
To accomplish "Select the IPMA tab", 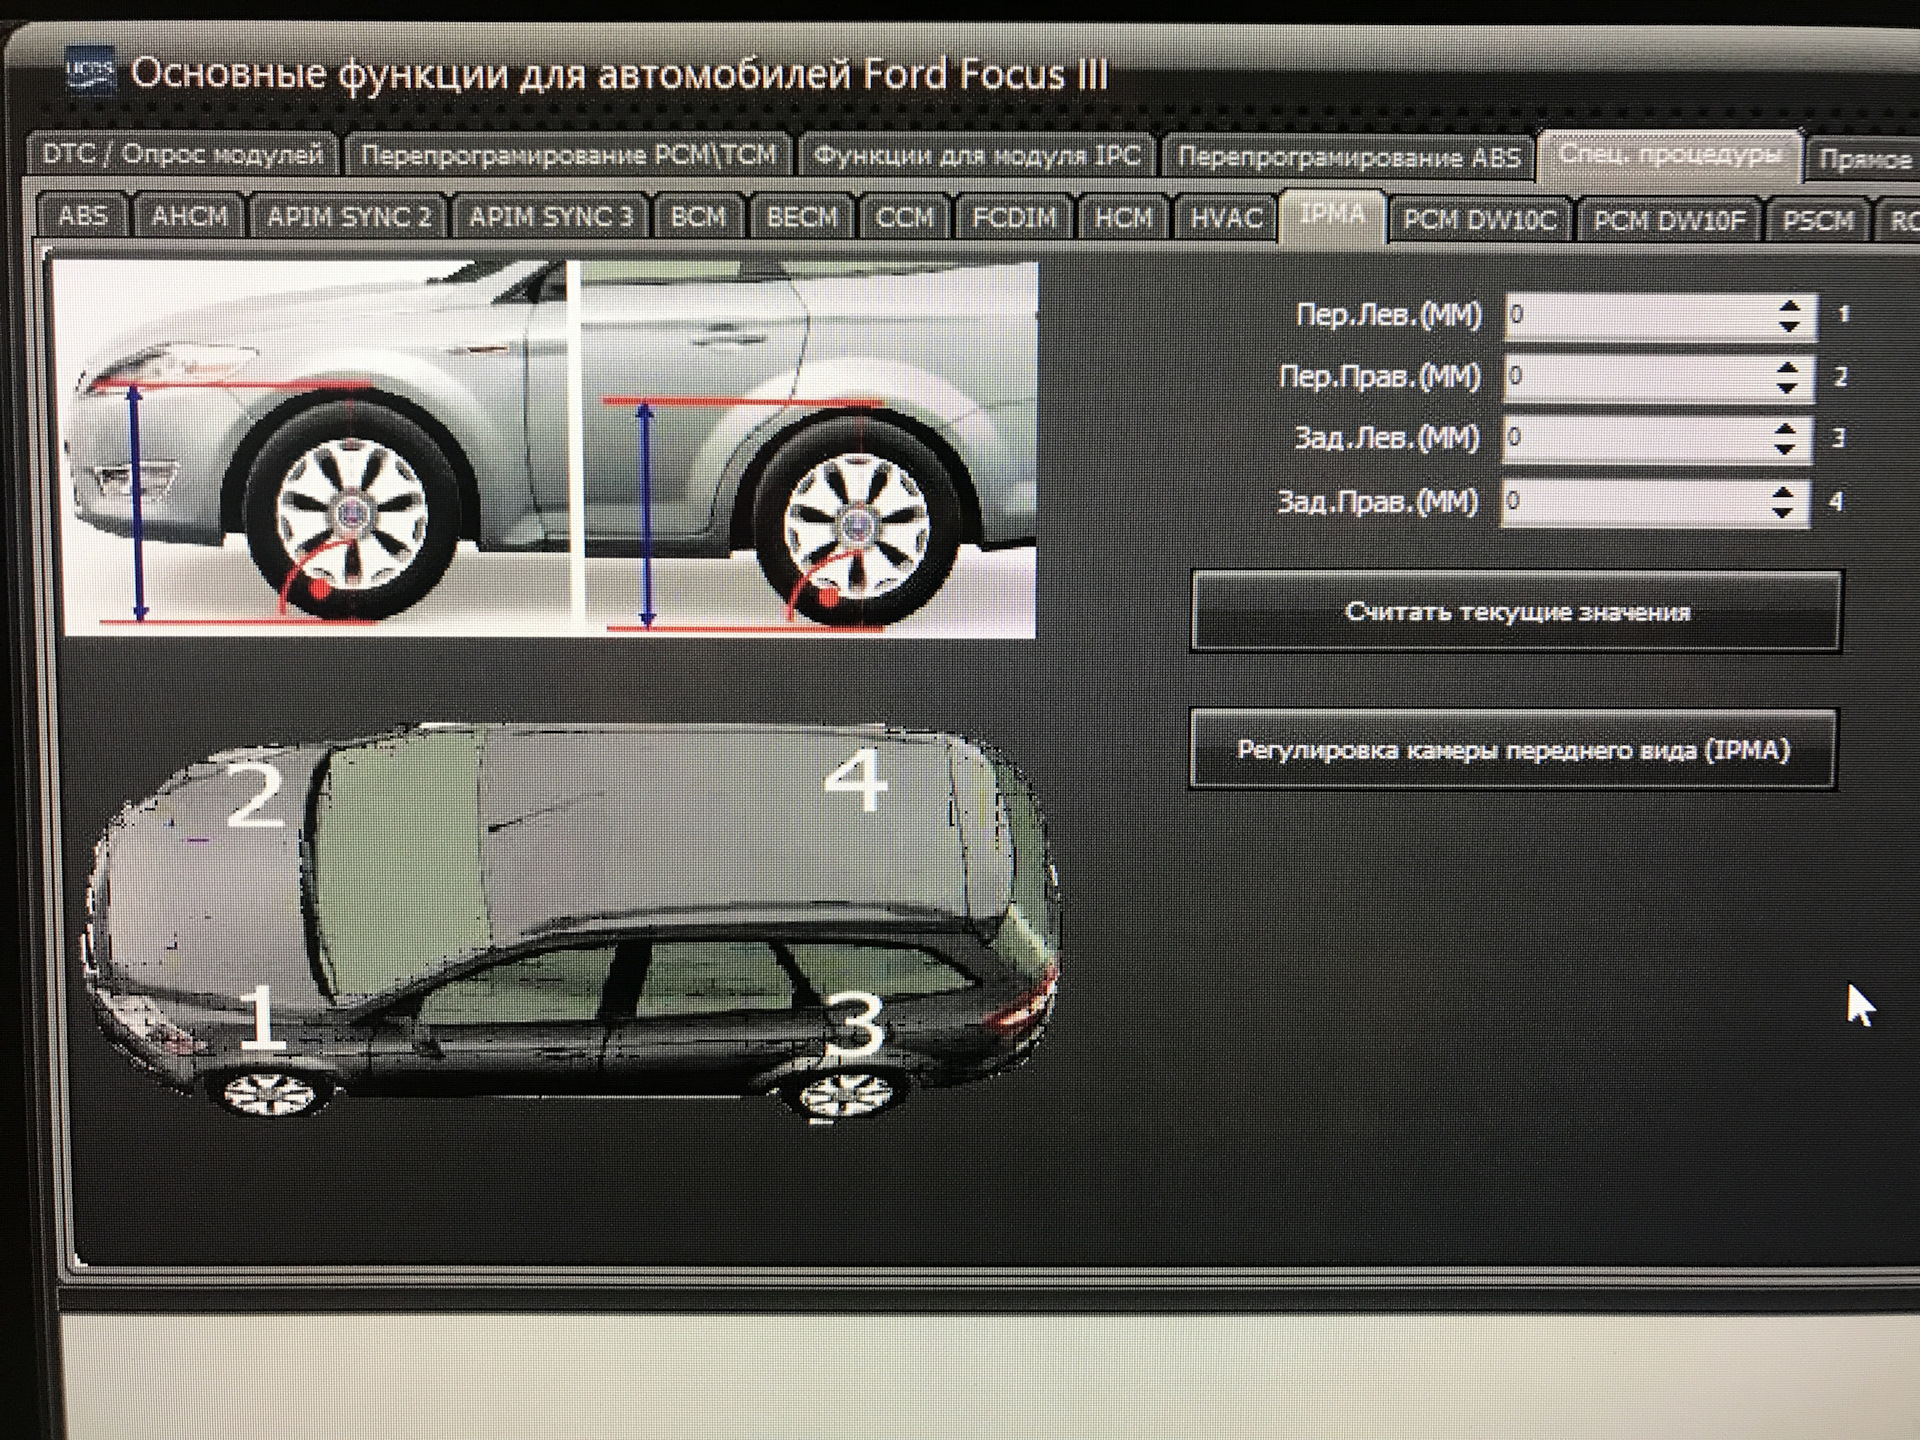I will tap(1332, 216).
